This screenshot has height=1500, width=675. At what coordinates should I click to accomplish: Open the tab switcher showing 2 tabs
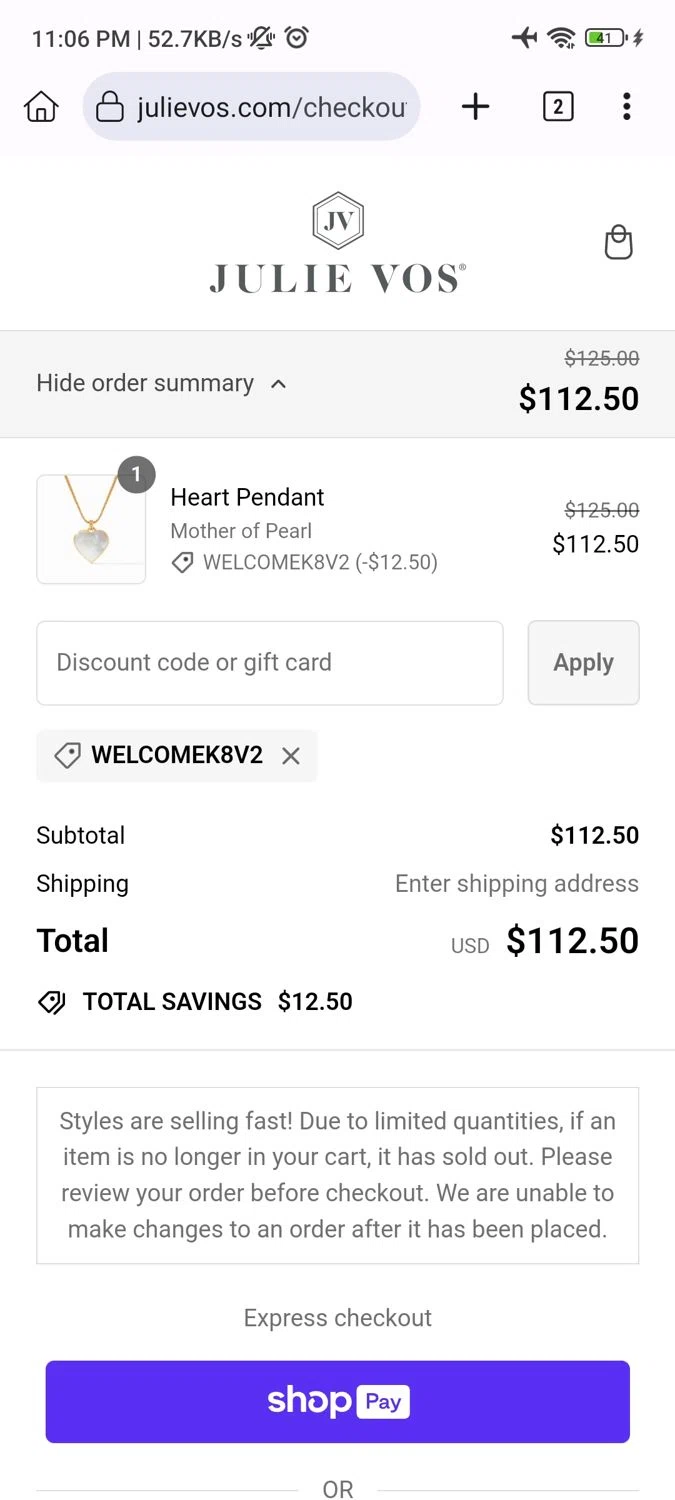[557, 106]
